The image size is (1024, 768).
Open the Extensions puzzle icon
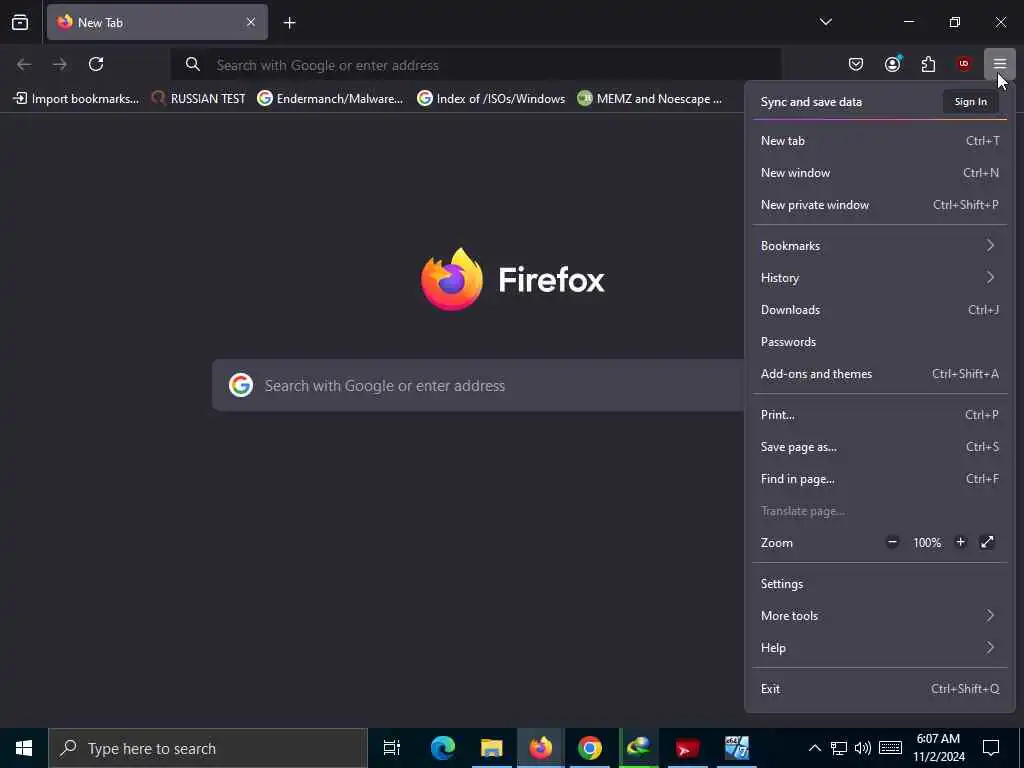click(x=928, y=64)
